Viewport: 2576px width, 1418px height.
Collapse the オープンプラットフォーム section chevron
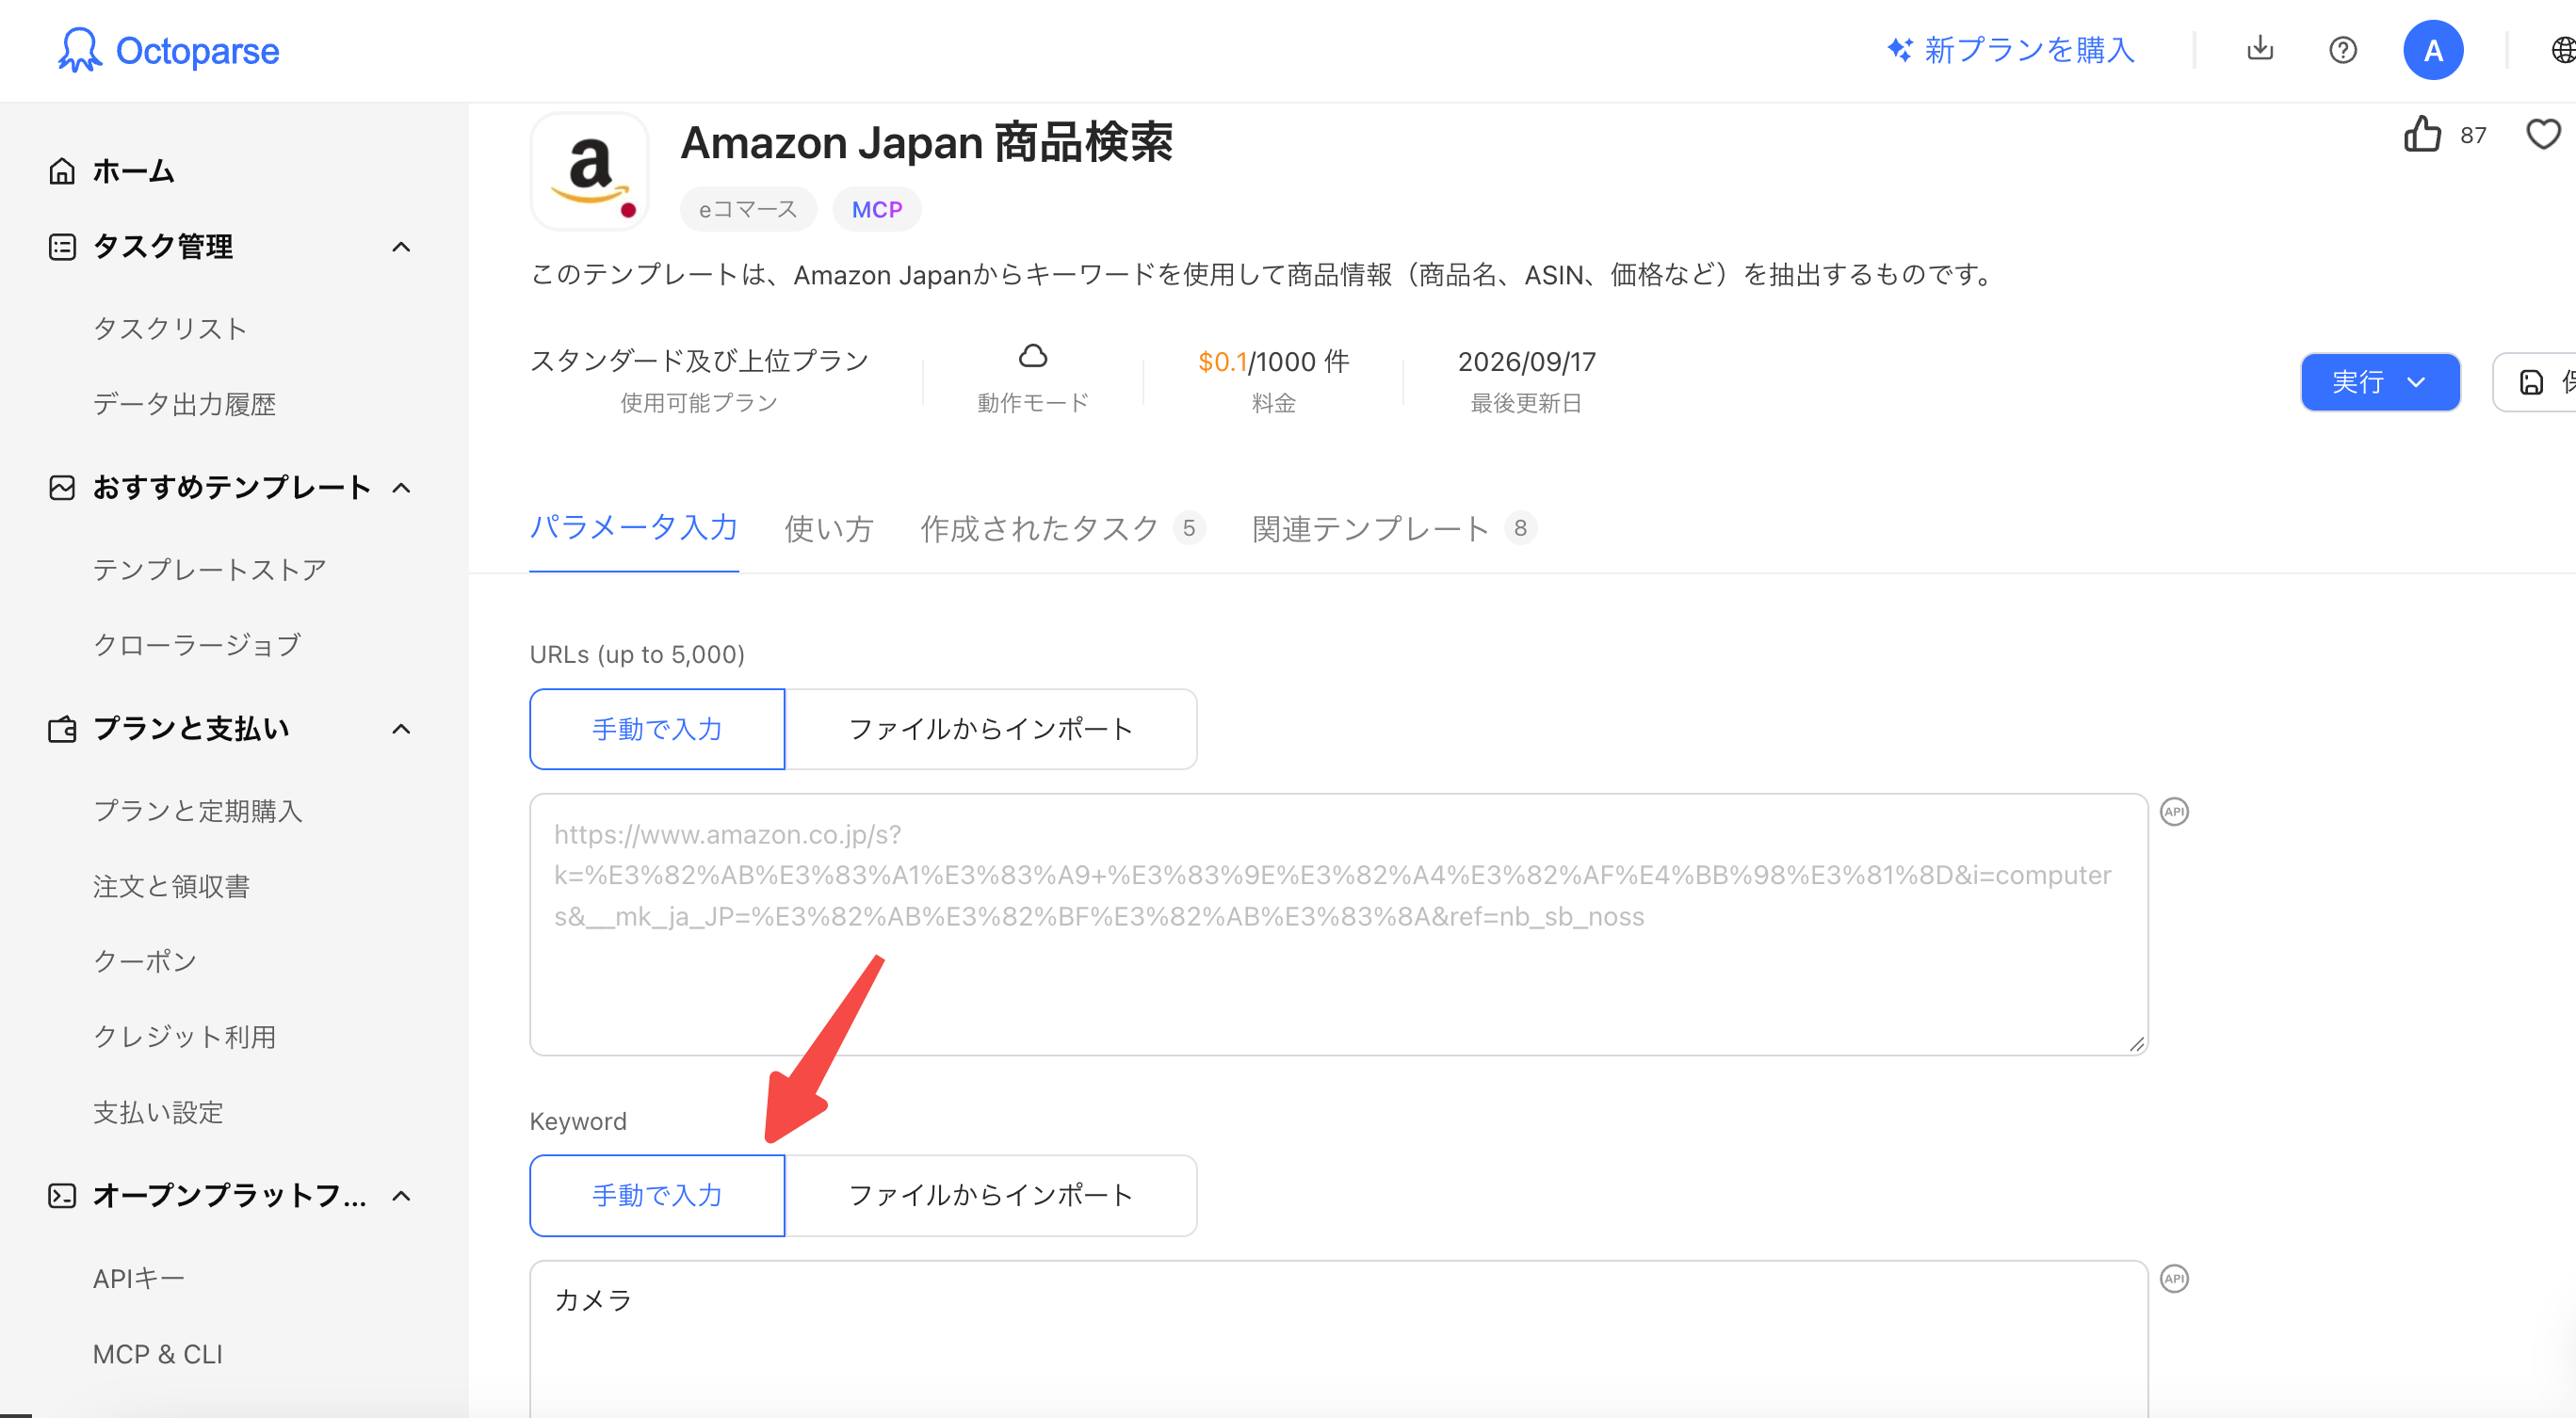(401, 1196)
